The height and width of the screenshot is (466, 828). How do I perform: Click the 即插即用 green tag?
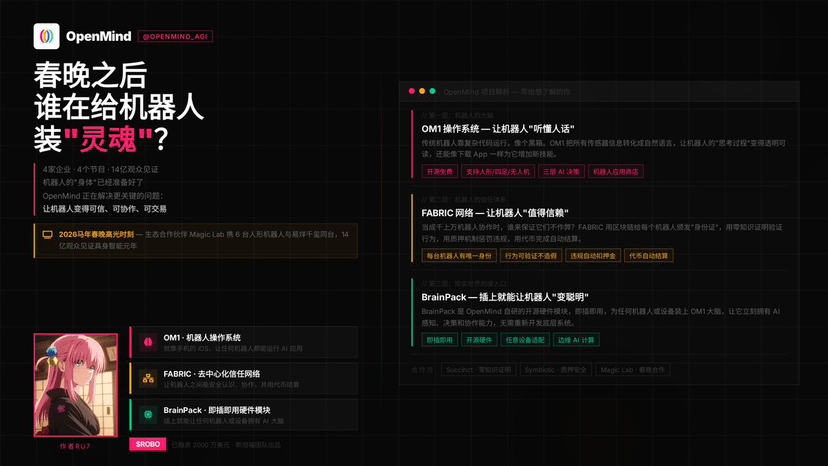click(x=440, y=340)
